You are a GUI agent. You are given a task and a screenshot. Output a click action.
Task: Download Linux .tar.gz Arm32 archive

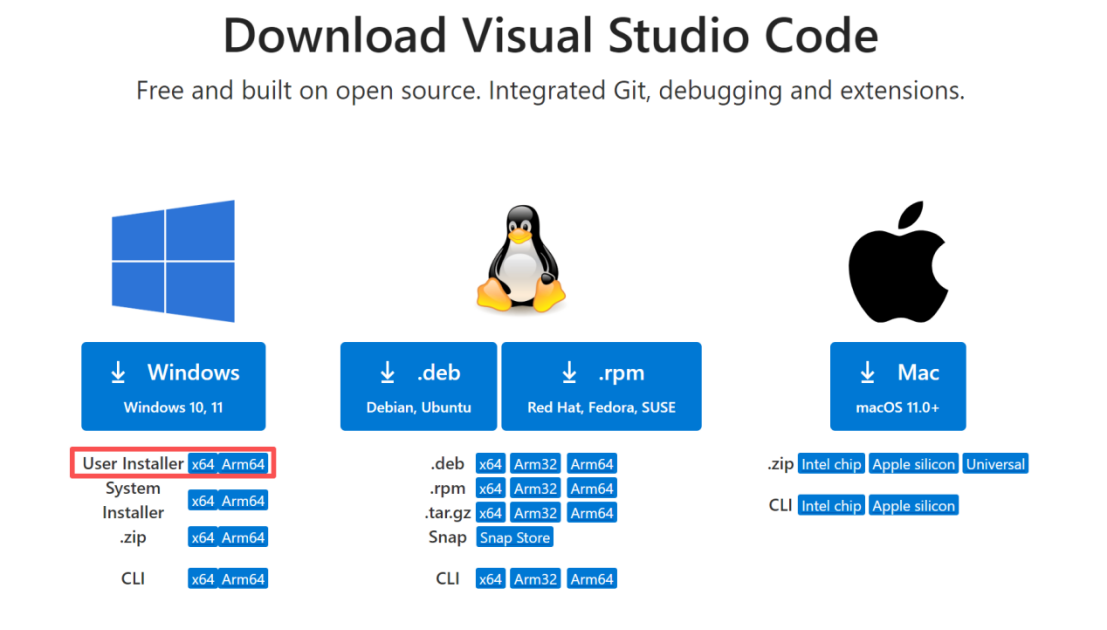(x=535, y=513)
